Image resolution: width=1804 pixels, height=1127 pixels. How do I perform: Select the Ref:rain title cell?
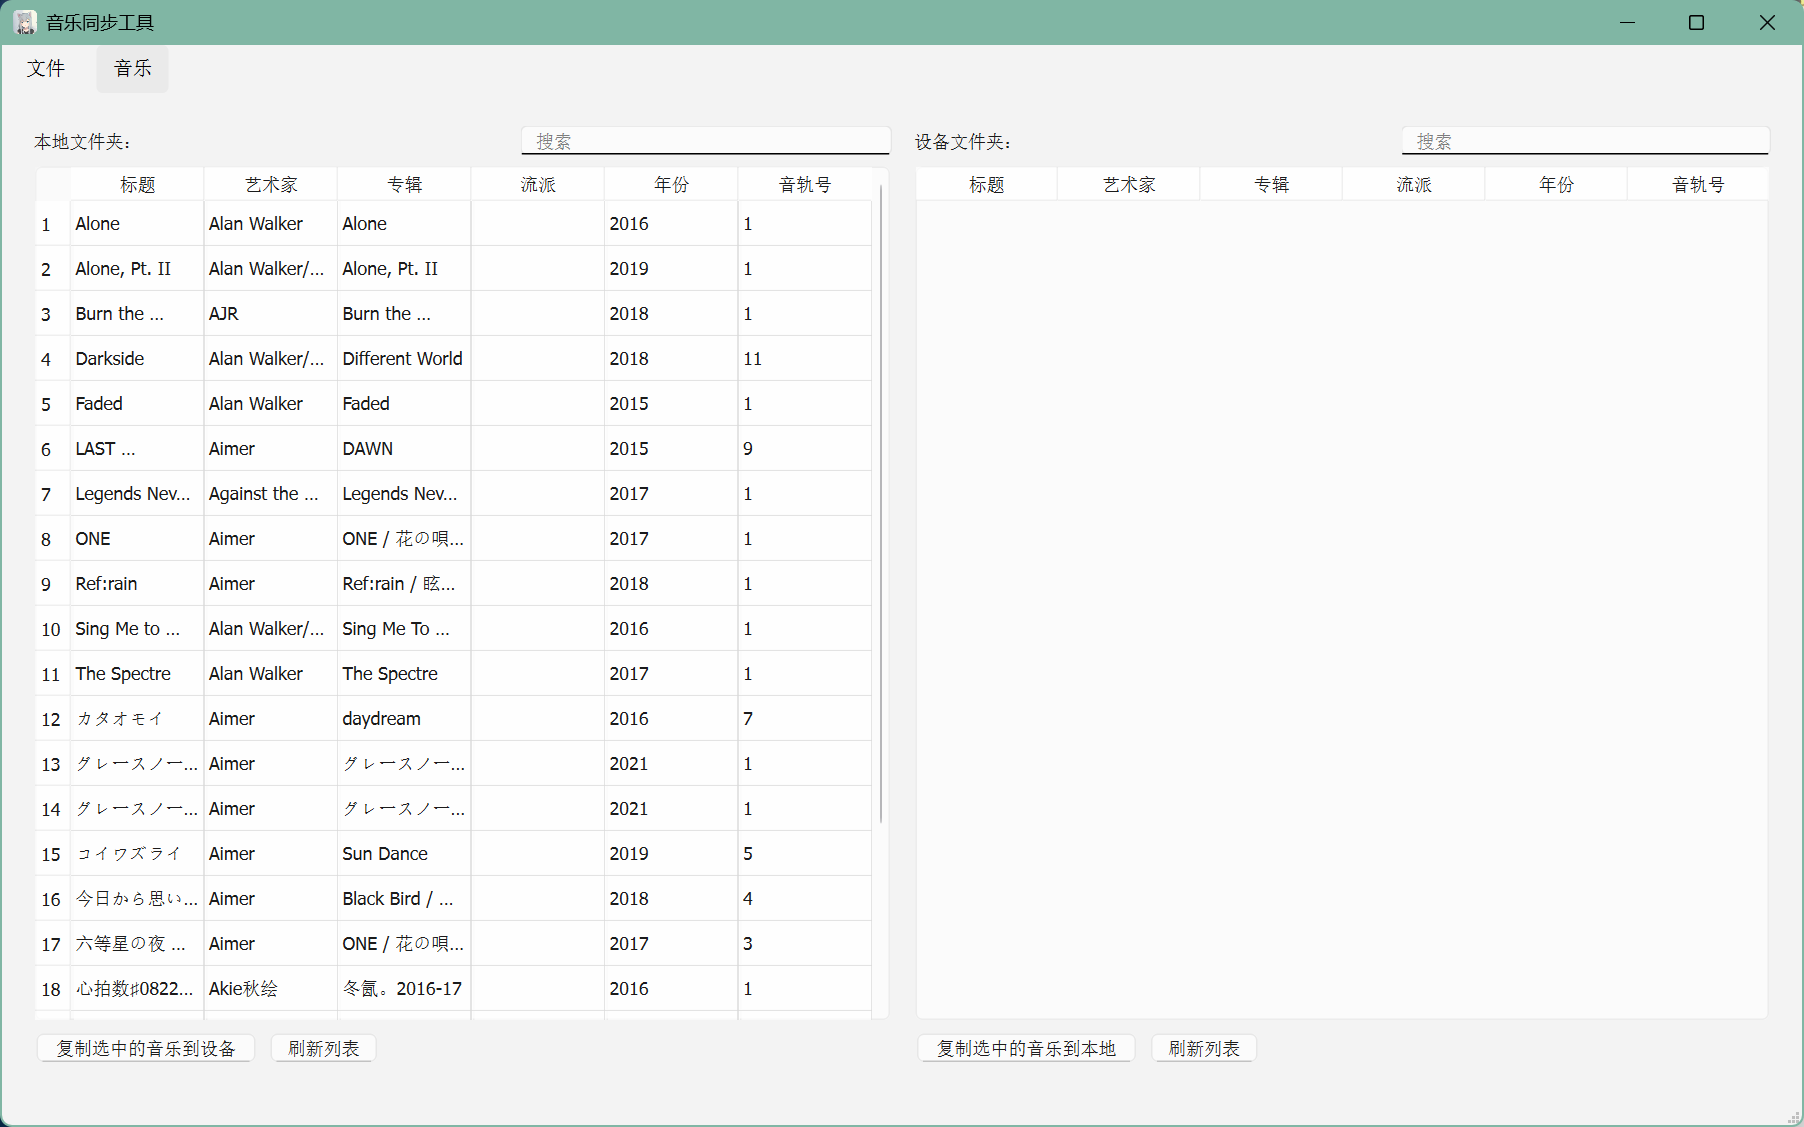pos(137,583)
